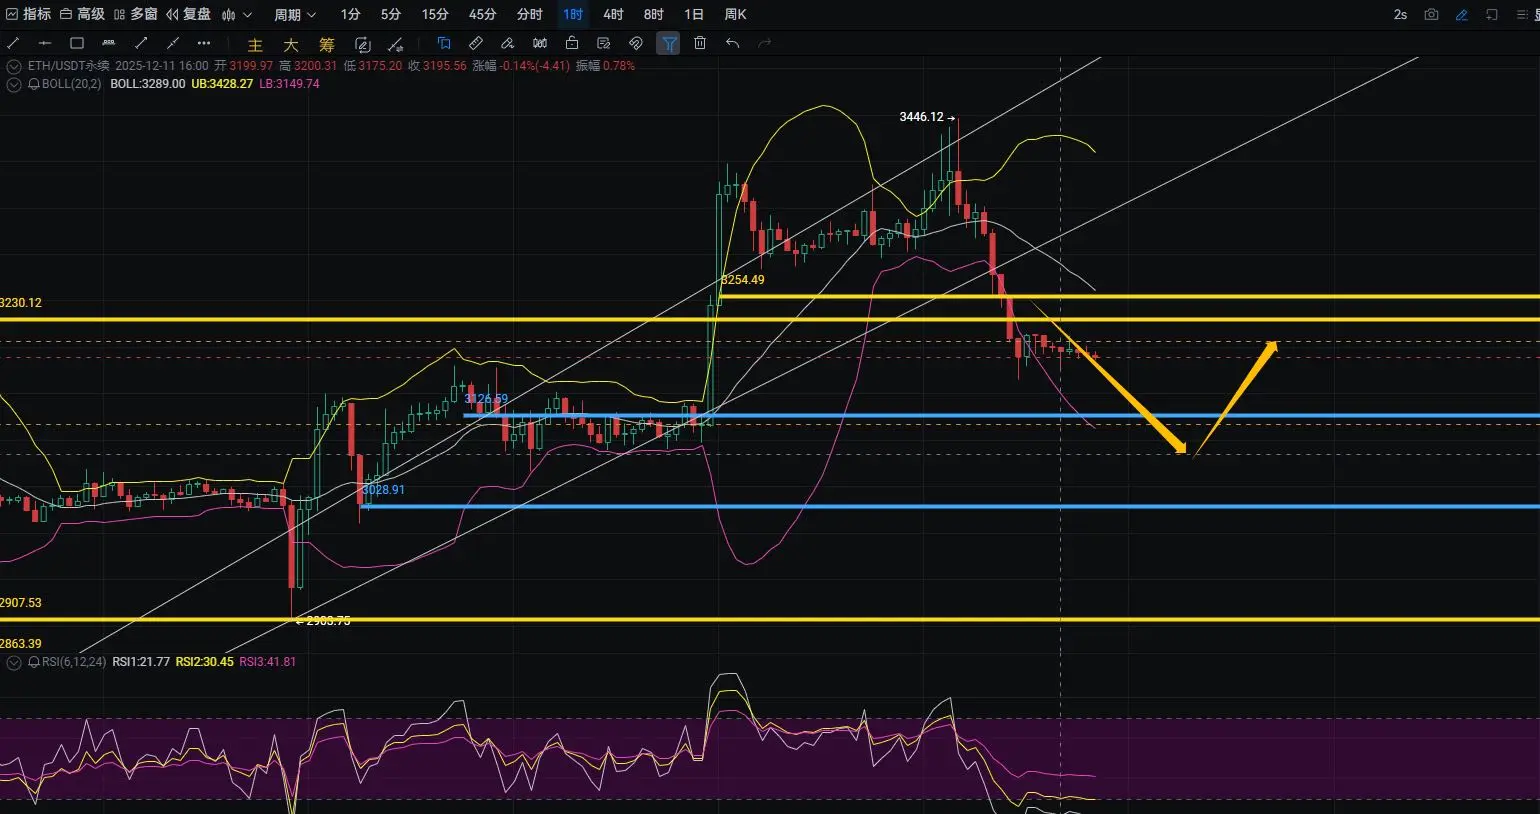Switch to 多窗 multi-window layout

tap(136, 14)
